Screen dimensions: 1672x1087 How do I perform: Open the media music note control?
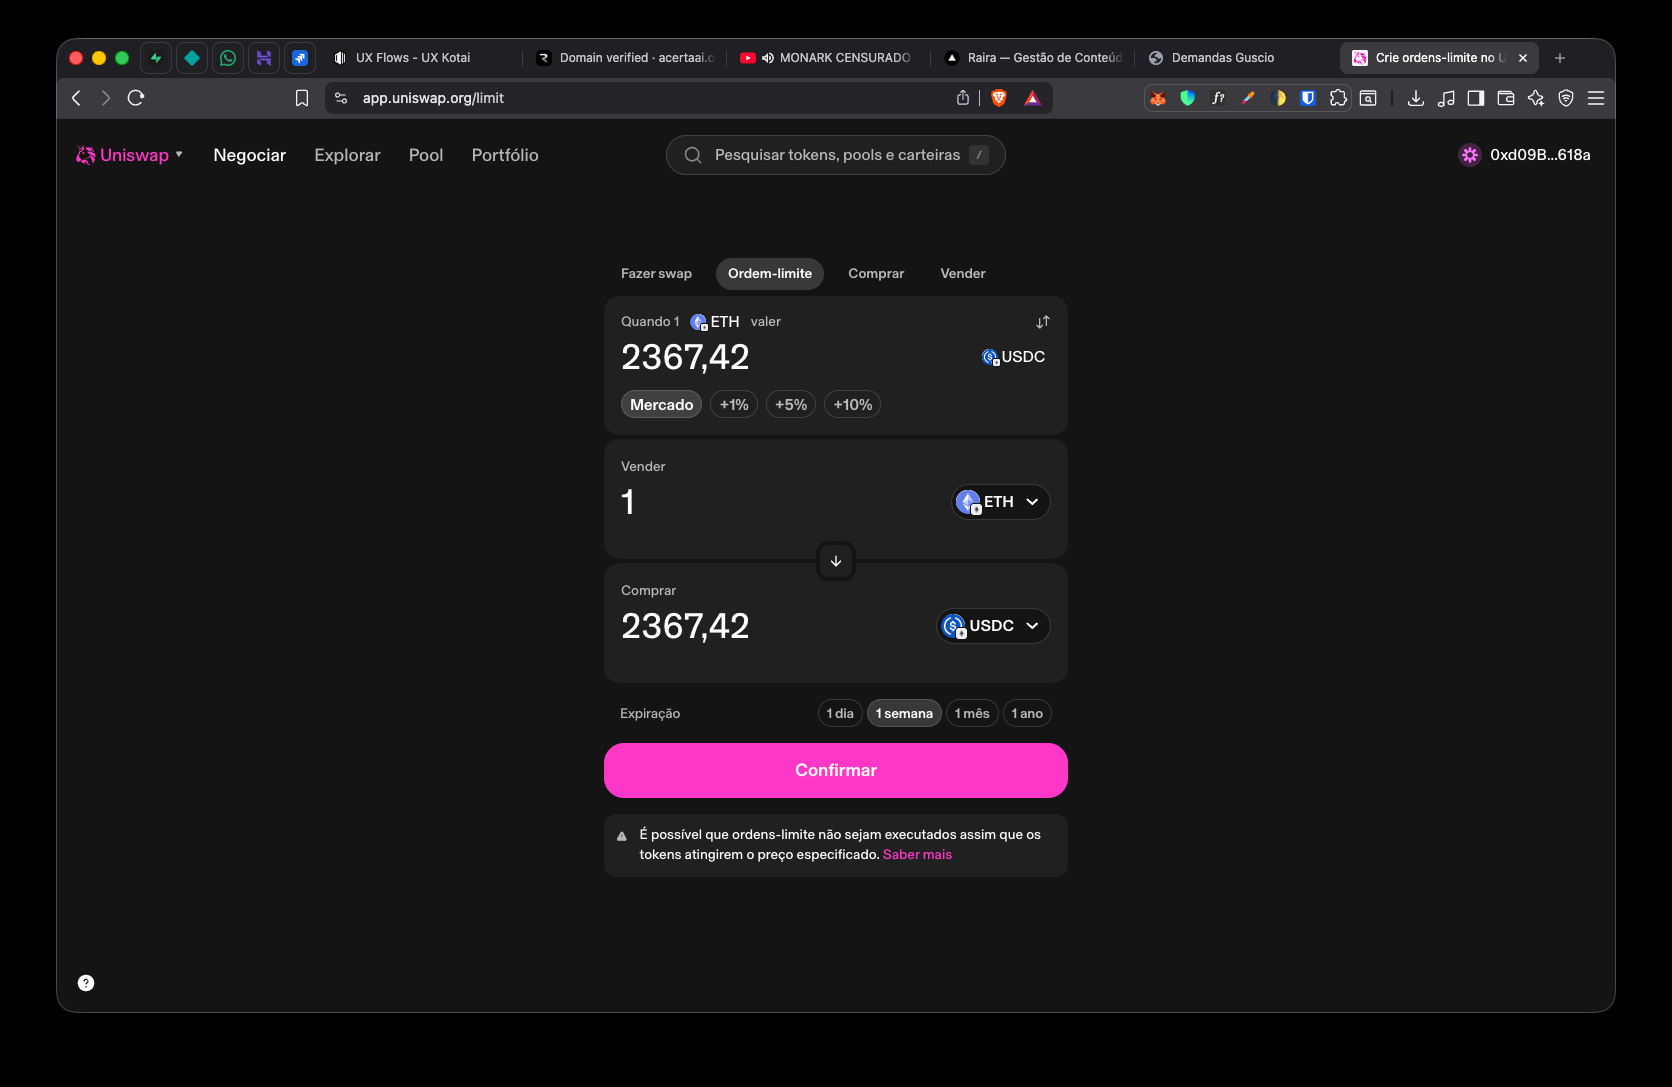point(1446,98)
